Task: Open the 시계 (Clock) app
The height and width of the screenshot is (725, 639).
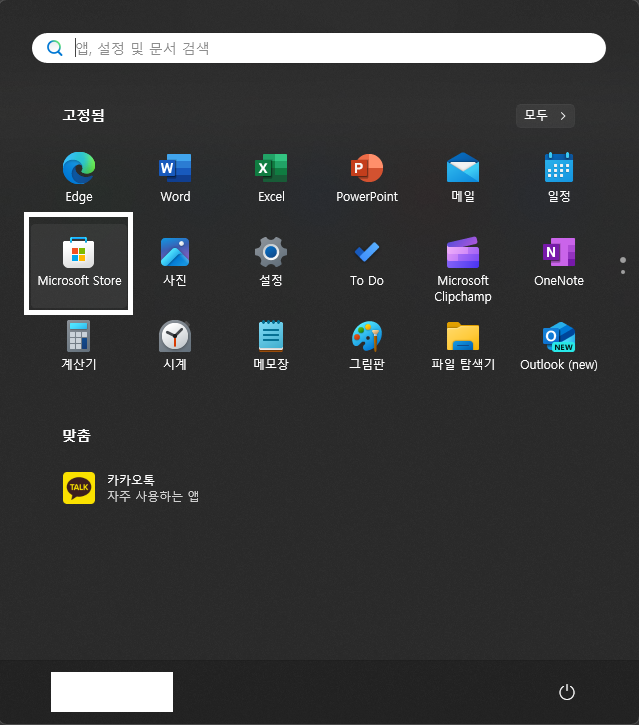Action: tap(175, 346)
